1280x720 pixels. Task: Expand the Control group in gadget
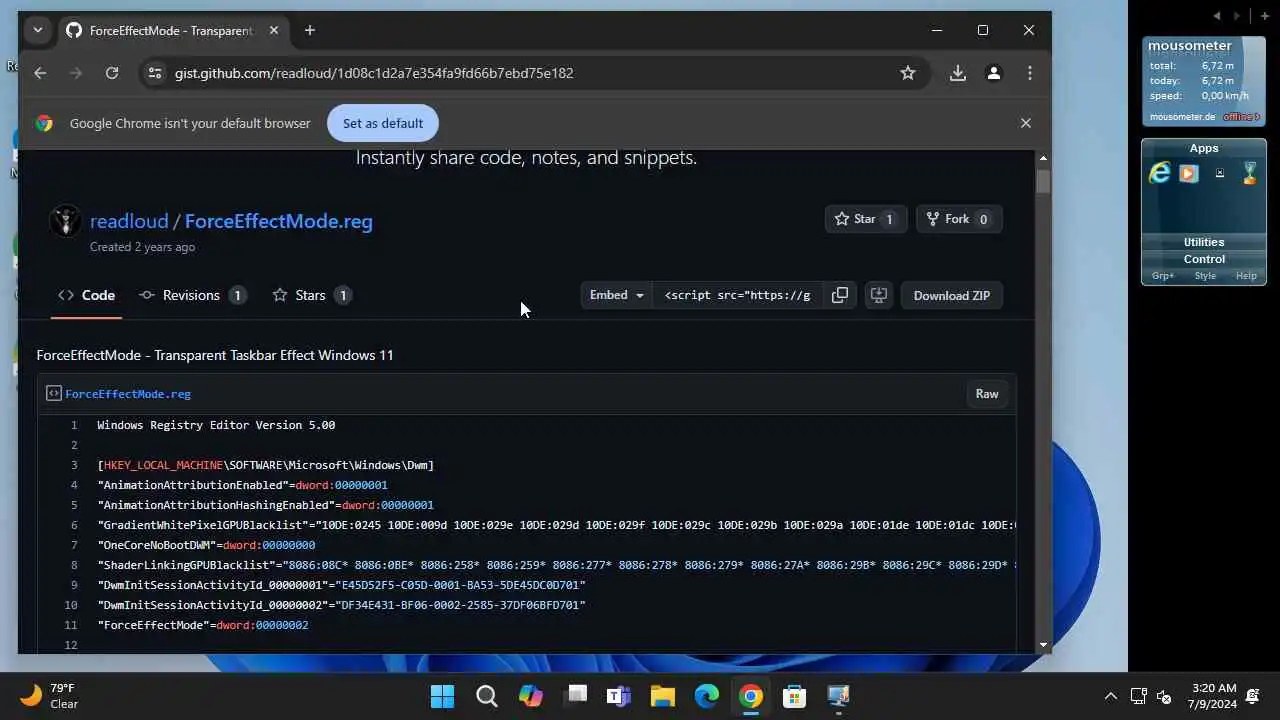[x=1204, y=259]
